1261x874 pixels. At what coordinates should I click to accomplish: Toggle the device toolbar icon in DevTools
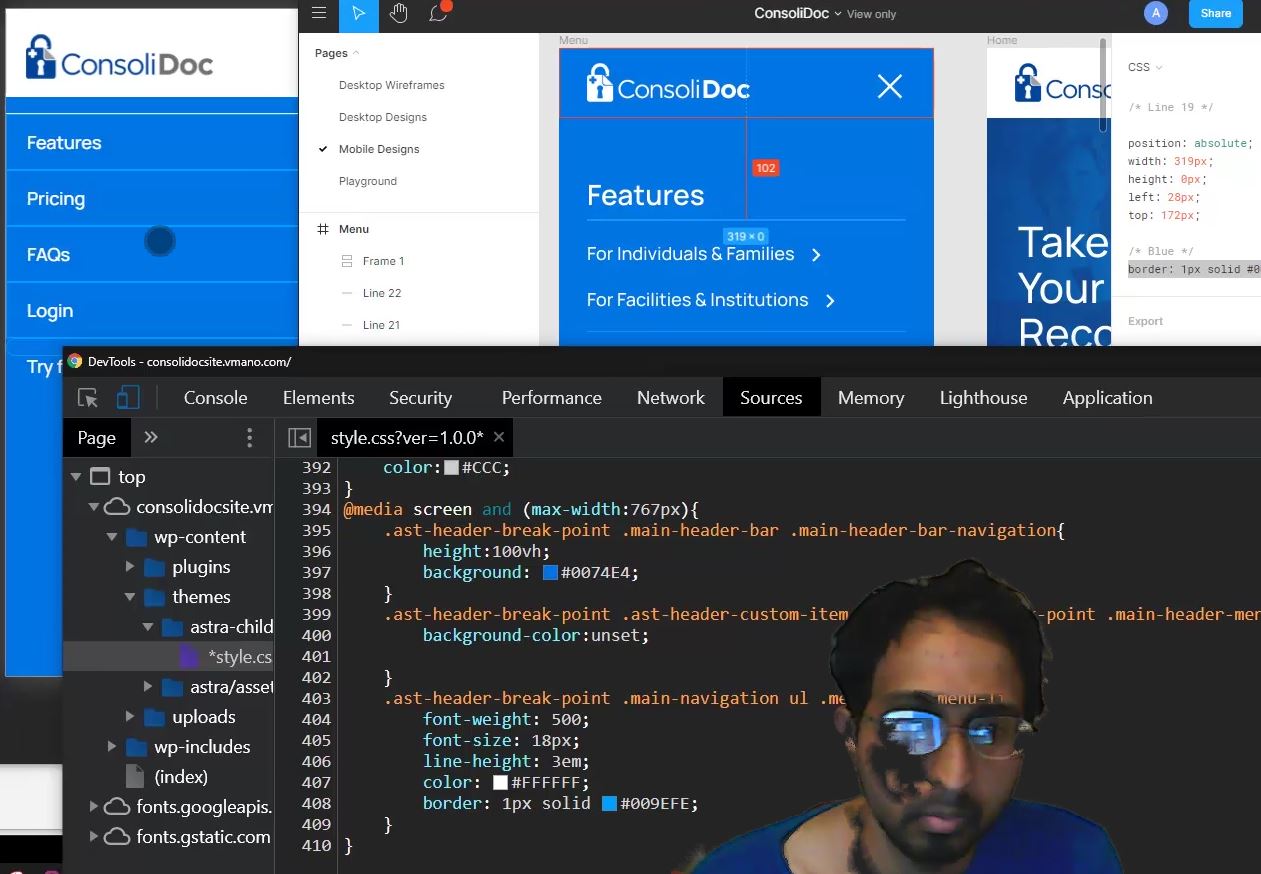(x=128, y=398)
